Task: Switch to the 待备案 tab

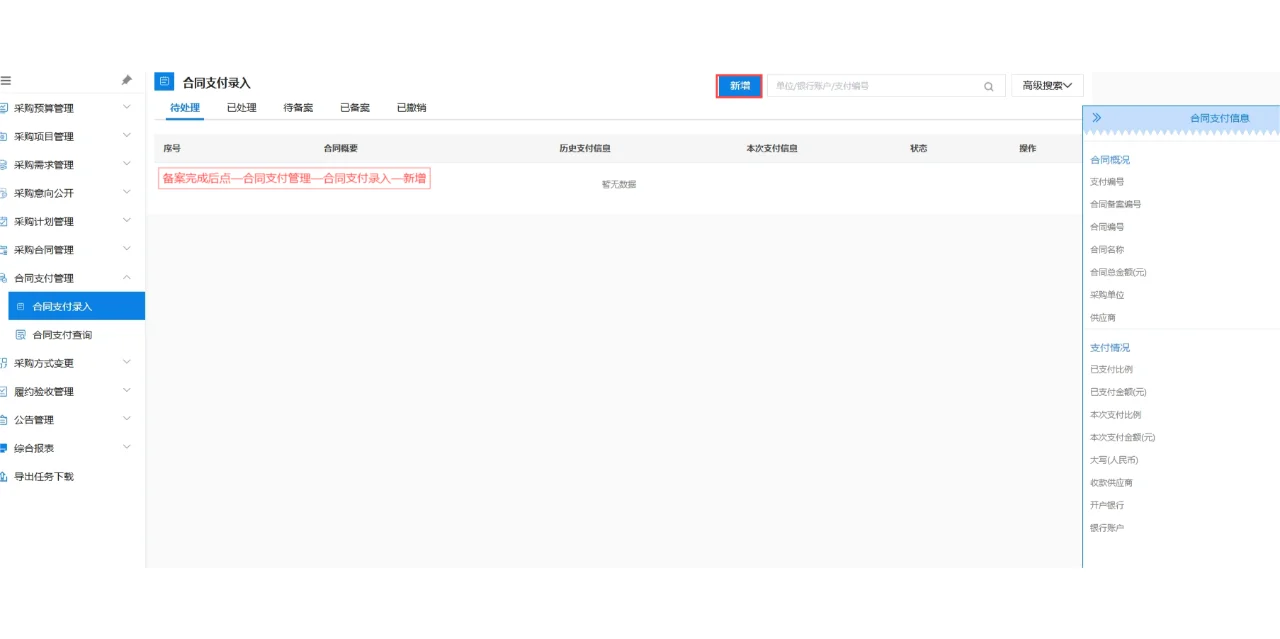Action: tap(298, 108)
